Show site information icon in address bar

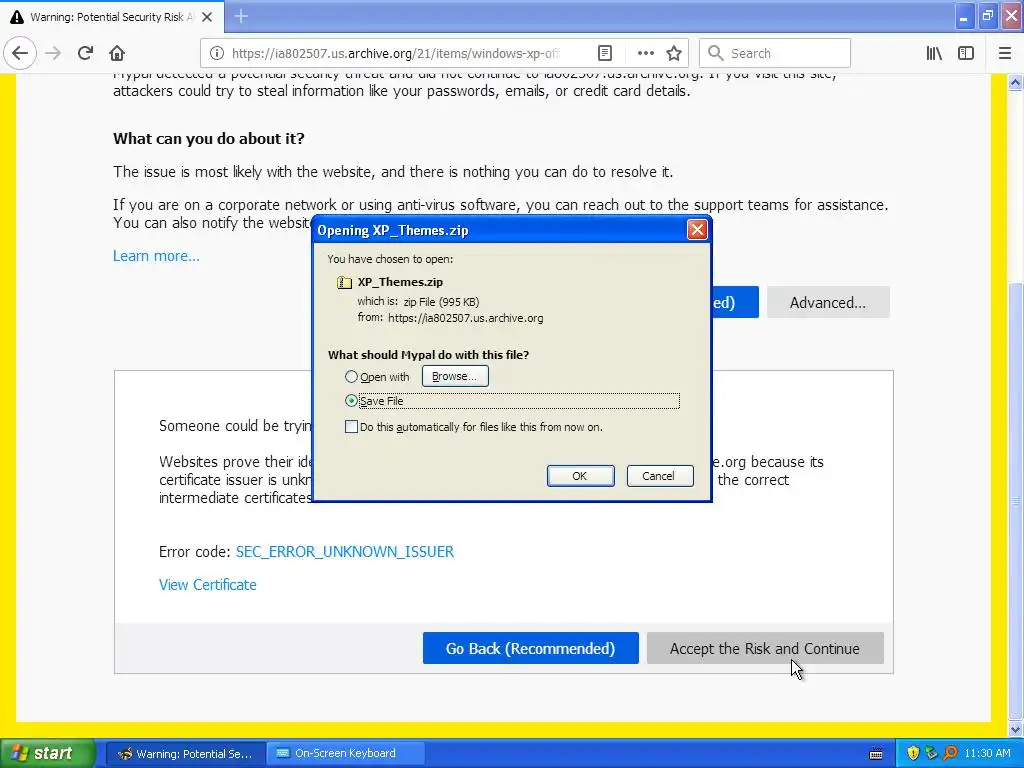(217, 54)
